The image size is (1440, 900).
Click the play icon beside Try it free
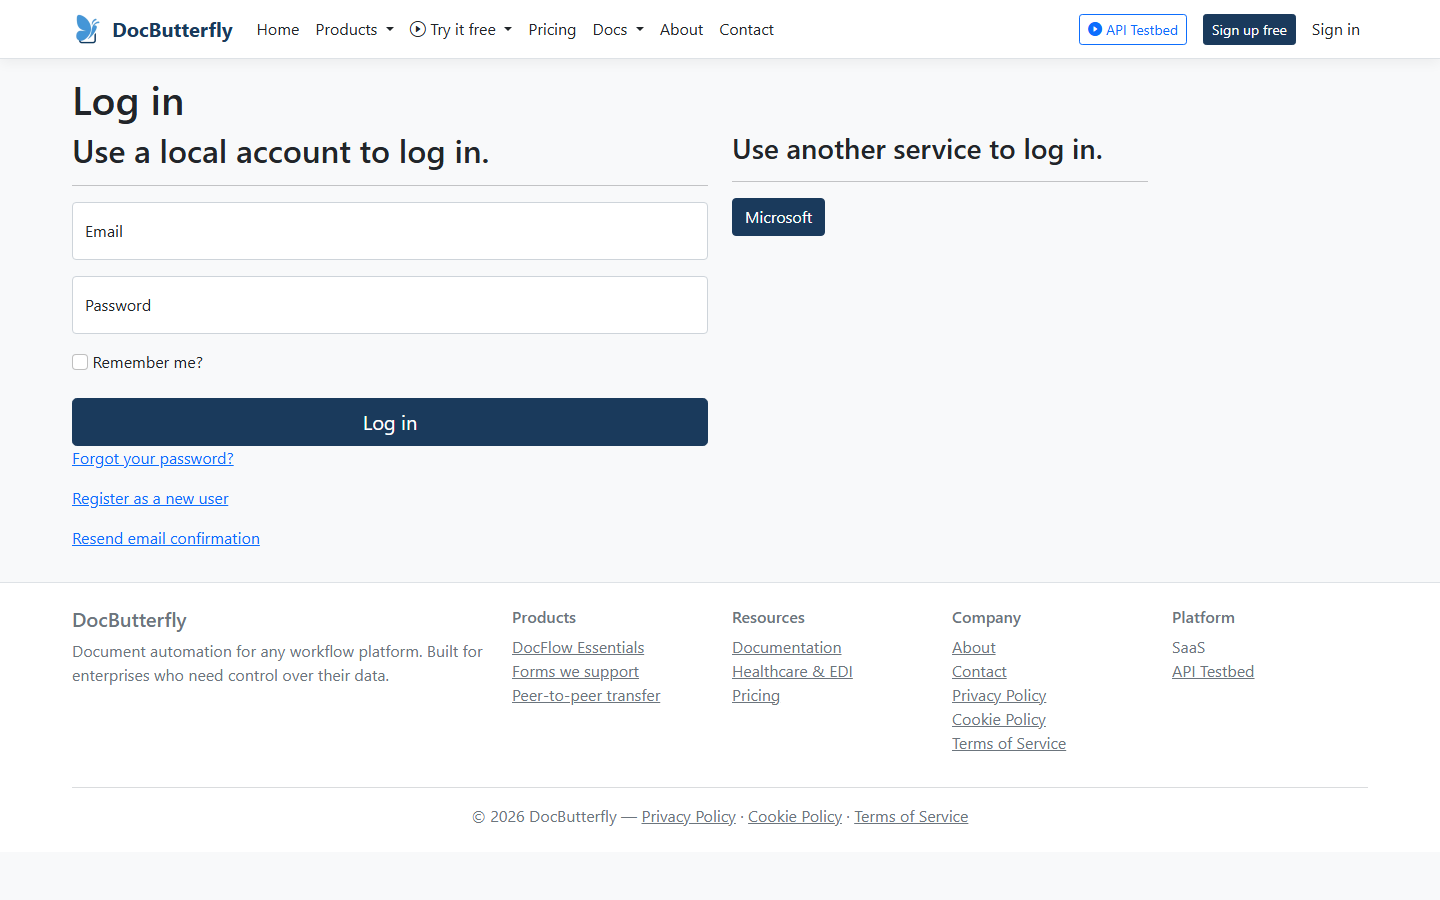pyautogui.click(x=417, y=29)
